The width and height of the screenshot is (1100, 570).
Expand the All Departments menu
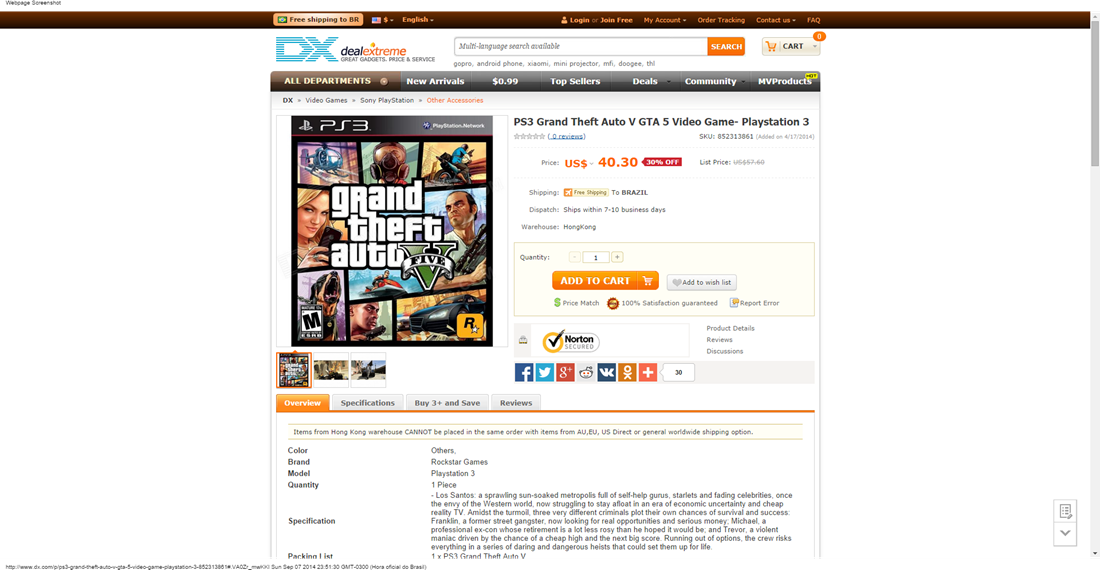click(x=335, y=81)
